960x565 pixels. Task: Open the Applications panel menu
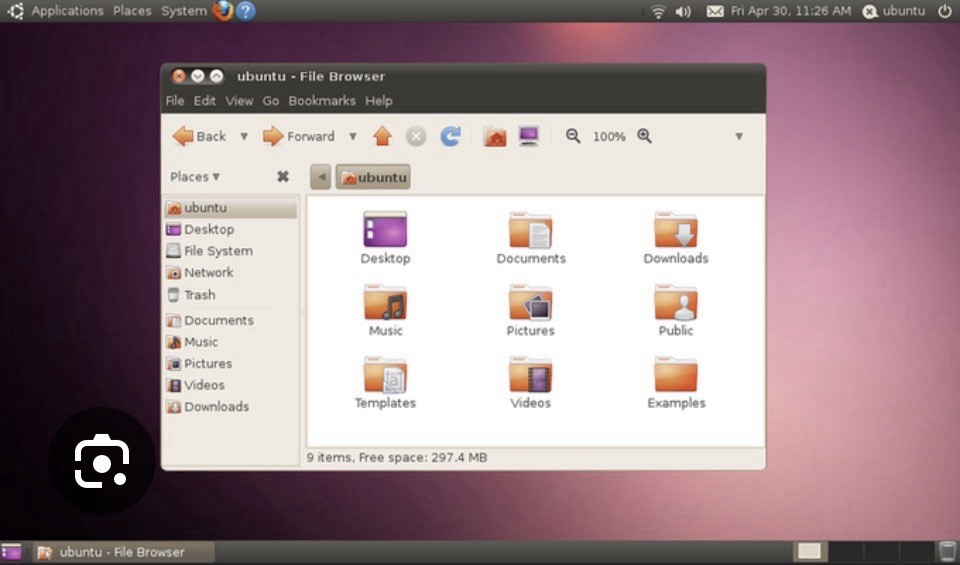click(x=67, y=11)
